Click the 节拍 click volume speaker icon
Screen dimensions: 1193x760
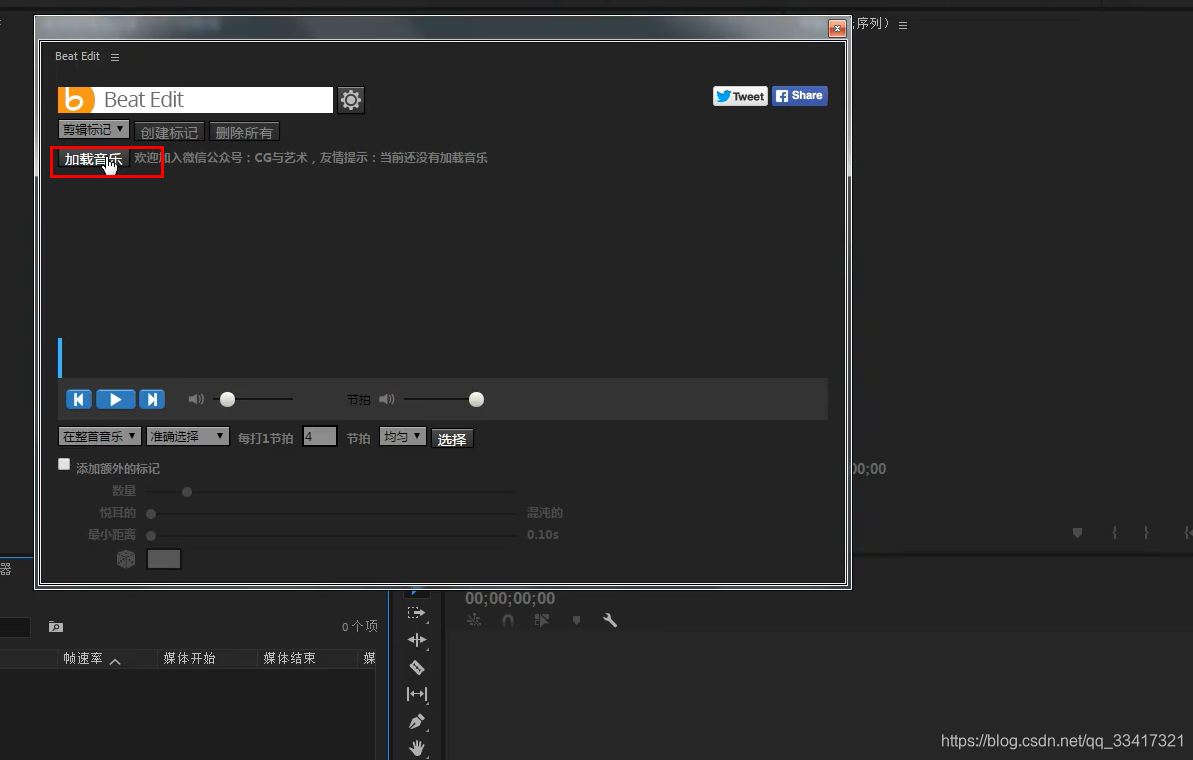[x=387, y=399]
